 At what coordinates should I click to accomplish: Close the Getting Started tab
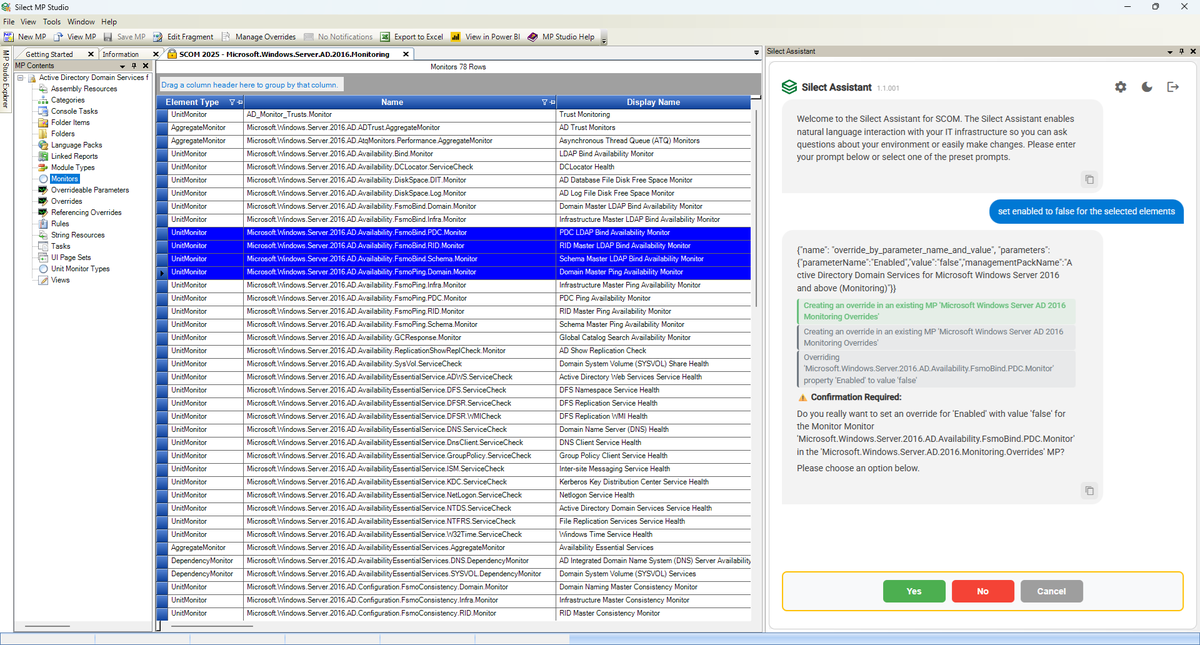[91, 54]
